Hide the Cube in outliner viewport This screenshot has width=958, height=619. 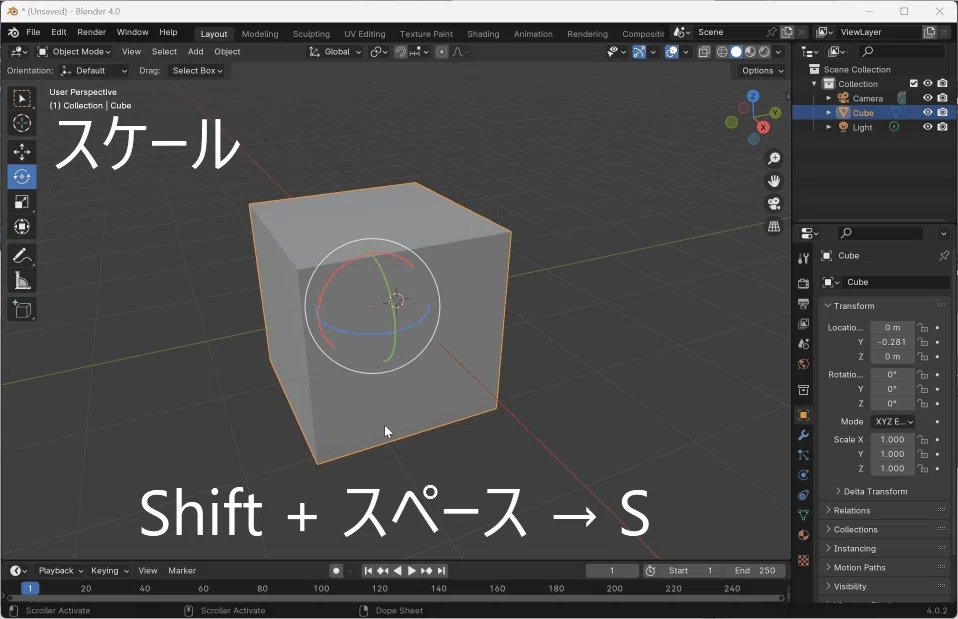[x=927, y=113]
